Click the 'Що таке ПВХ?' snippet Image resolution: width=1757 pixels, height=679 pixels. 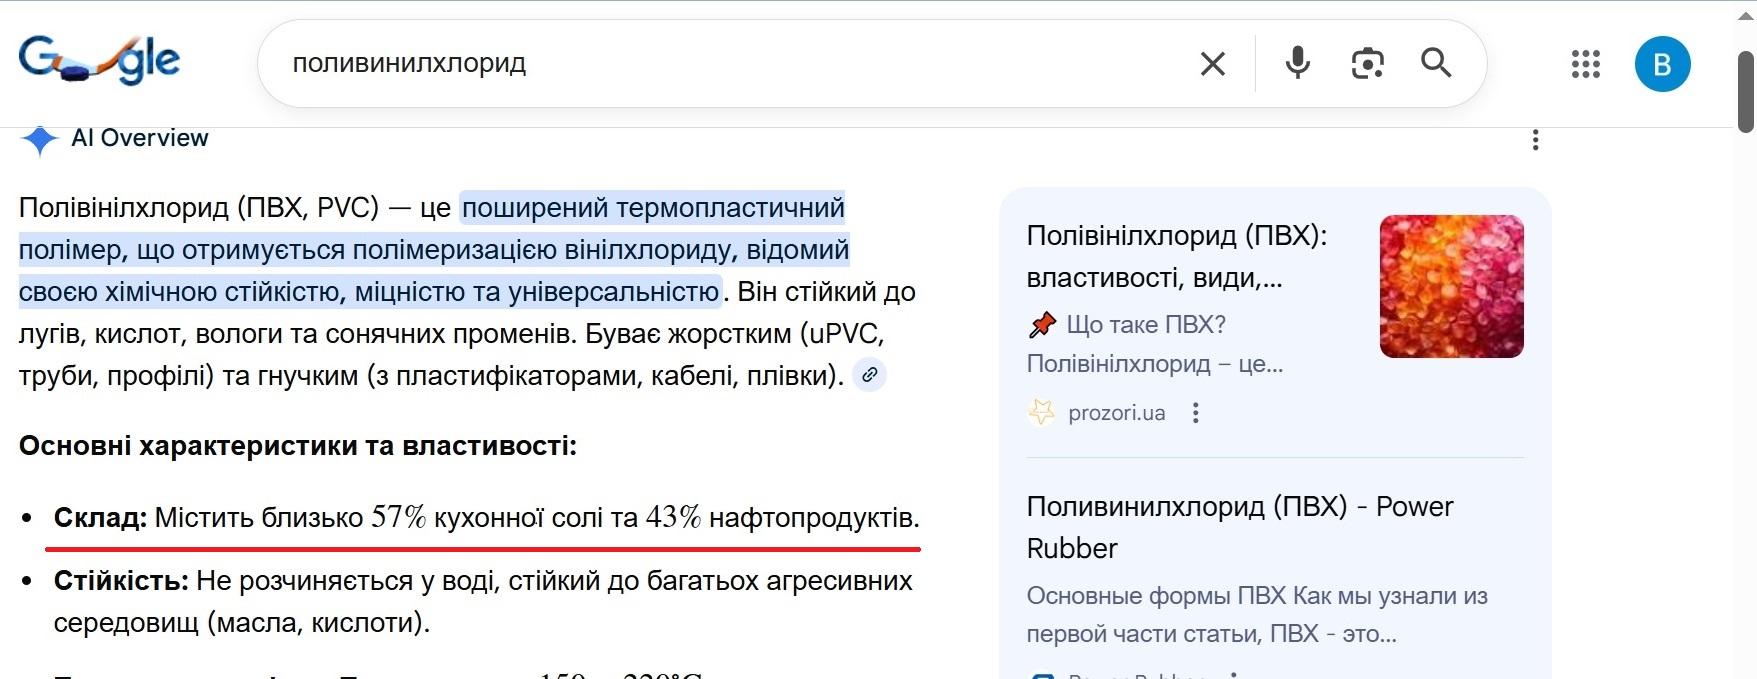[1145, 325]
